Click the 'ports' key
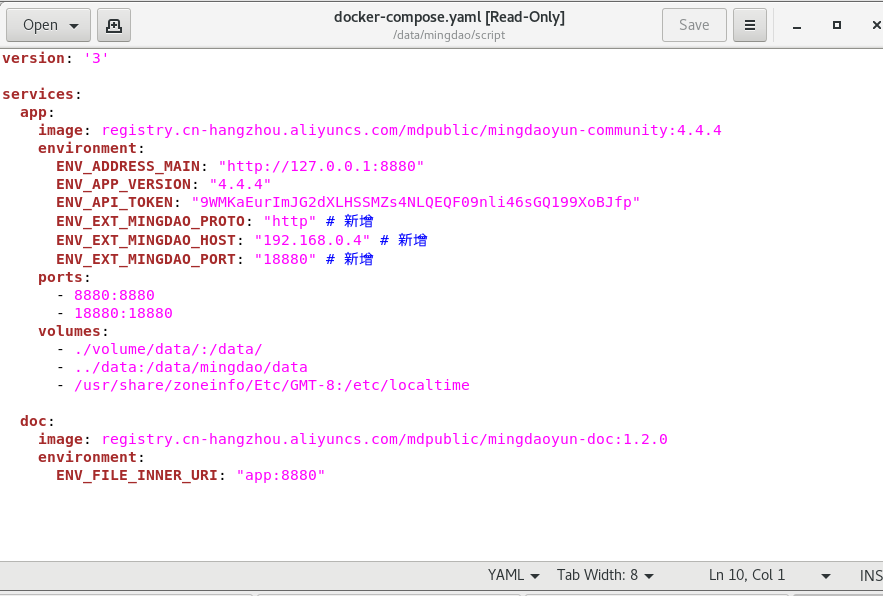Viewport: 883px width, 596px height. point(60,277)
